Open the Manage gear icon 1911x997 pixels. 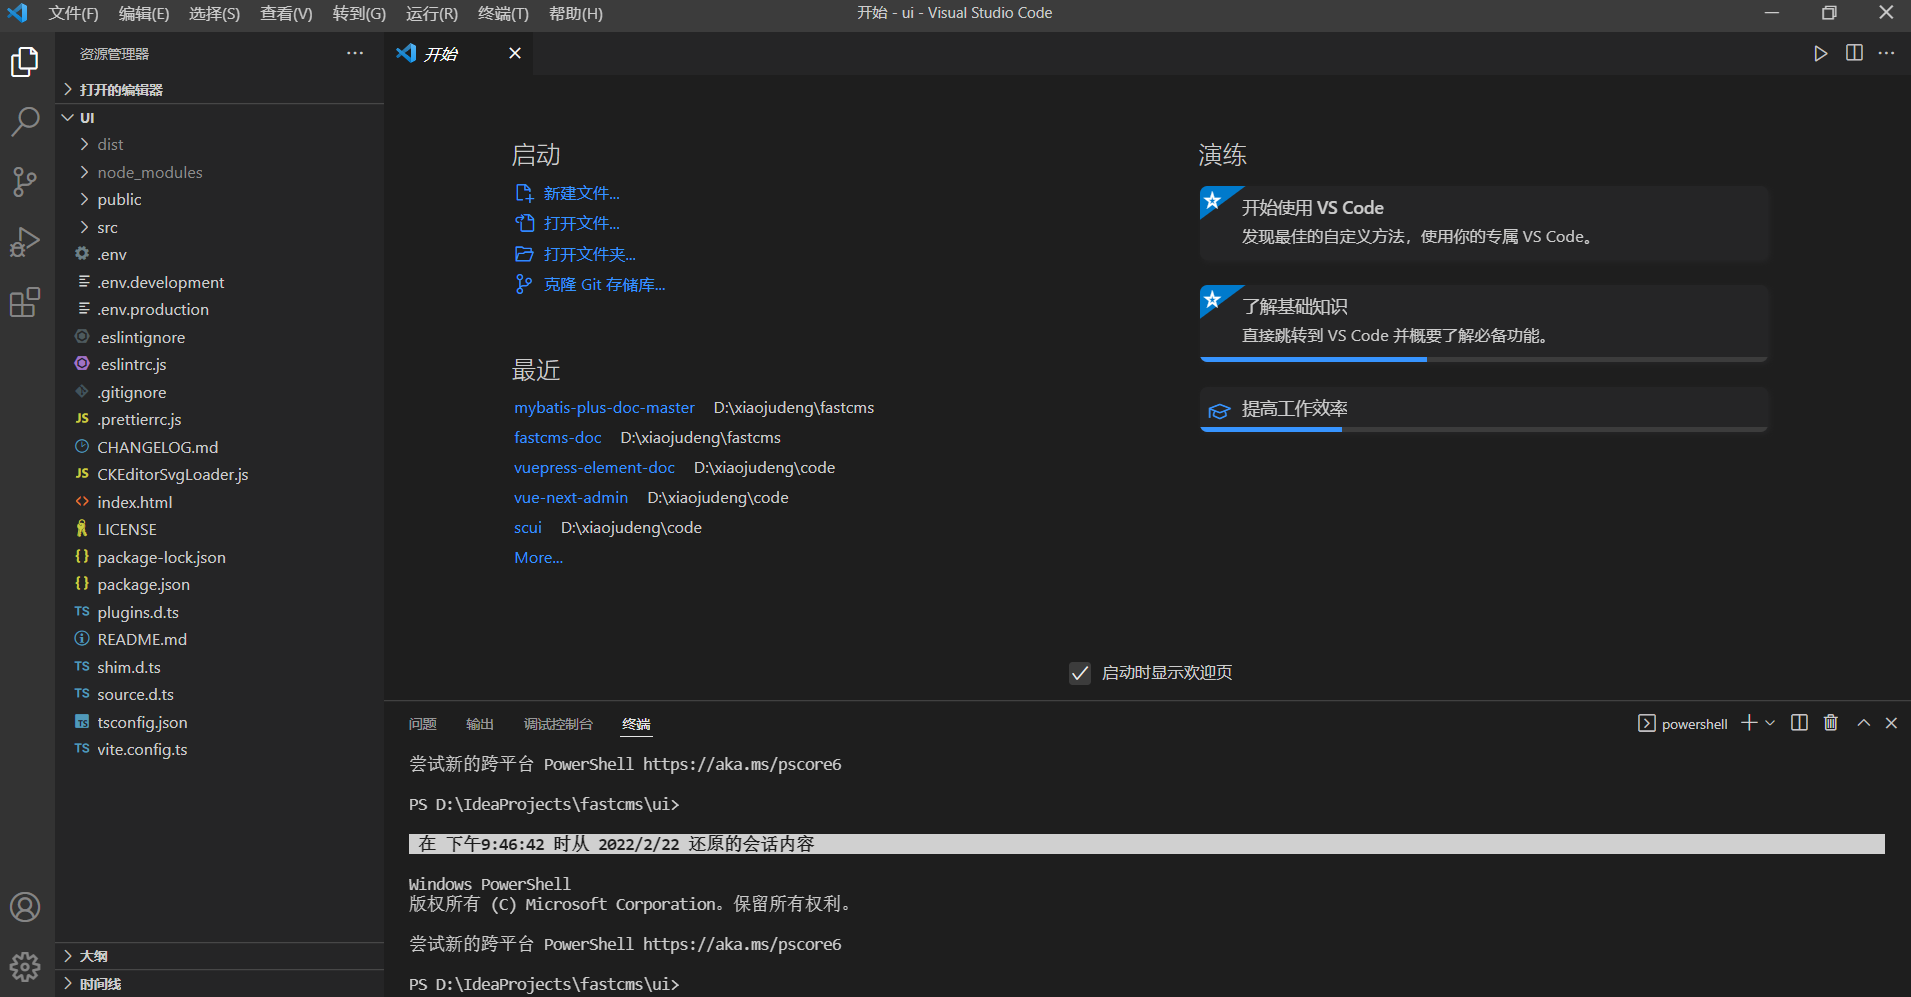pyautogui.click(x=25, y=966)
